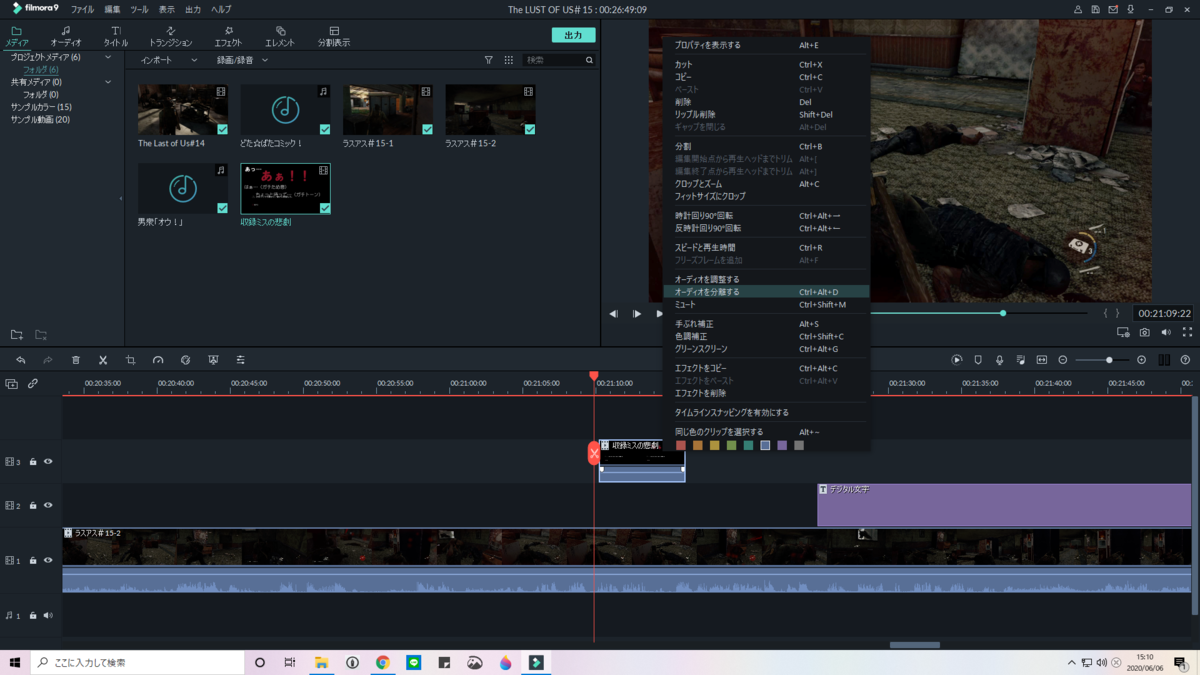The image size is (1200, 675).
Task: Click the render preview icon above timeline
Action: [956, 360]
